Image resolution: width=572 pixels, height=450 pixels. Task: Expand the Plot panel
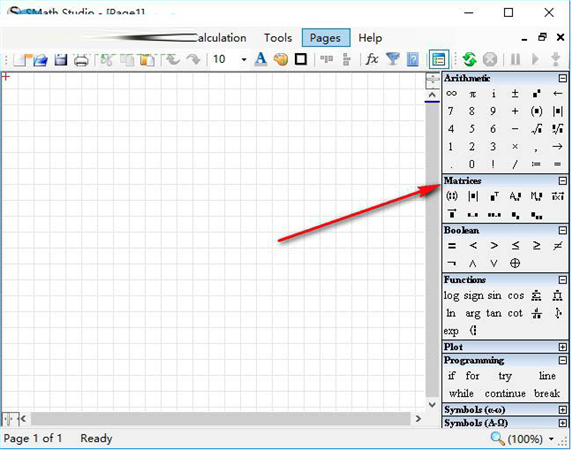pyautogui.click(x=563, y=347)
